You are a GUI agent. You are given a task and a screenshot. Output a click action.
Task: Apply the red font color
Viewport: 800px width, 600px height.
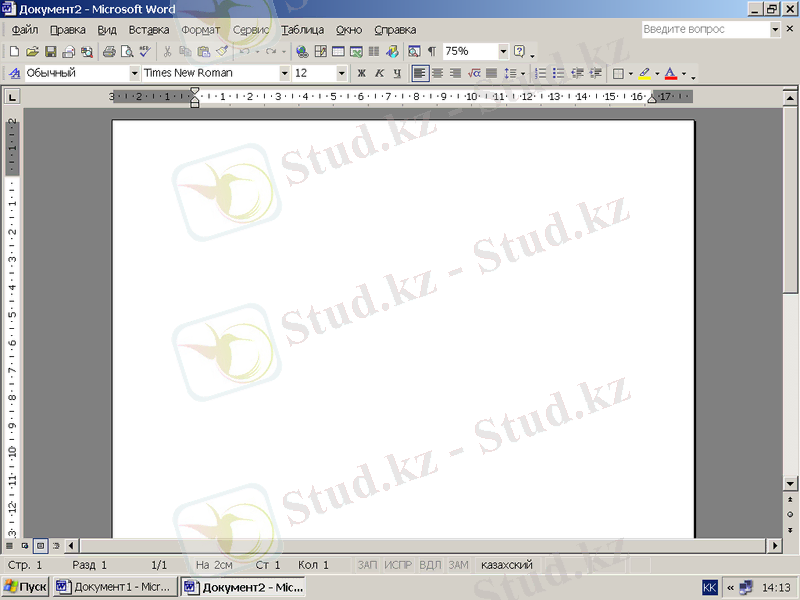pyautogui.click(x=671, y=73)
